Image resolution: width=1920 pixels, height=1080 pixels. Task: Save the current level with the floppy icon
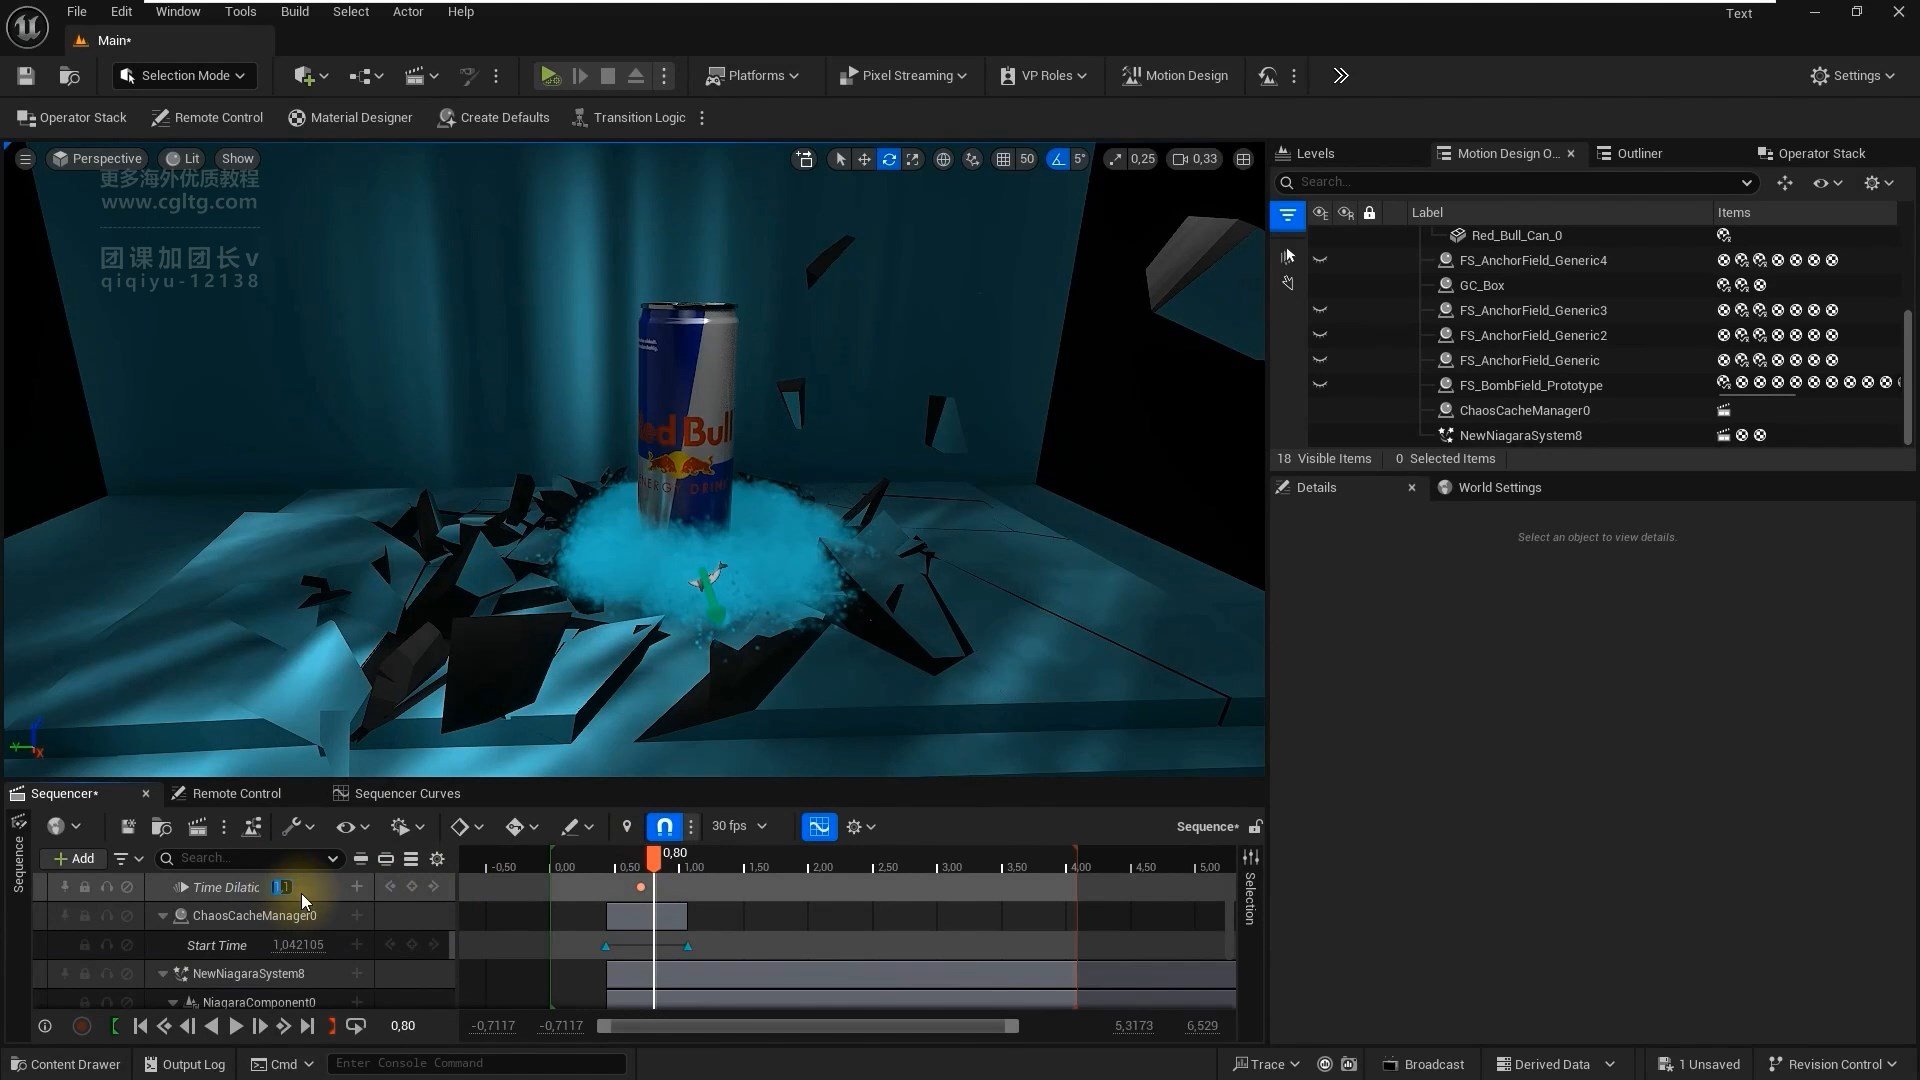coord(26,76)
